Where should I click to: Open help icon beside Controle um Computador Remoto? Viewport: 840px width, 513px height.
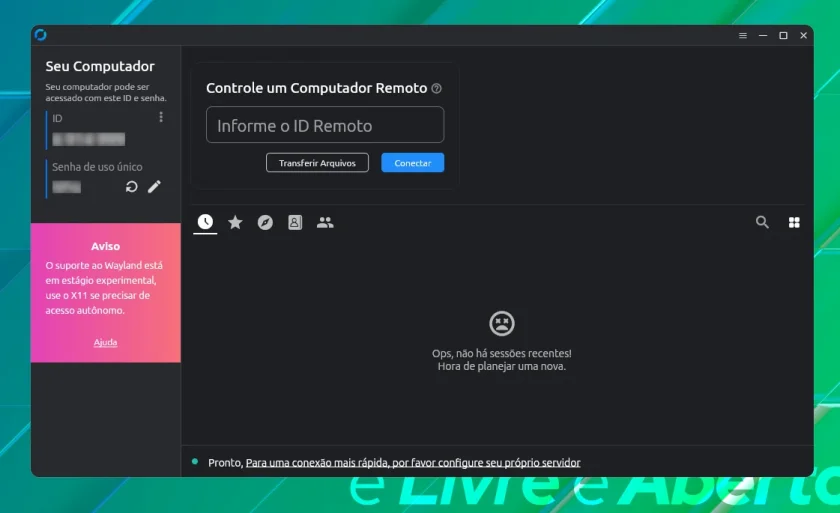point(437,88)
